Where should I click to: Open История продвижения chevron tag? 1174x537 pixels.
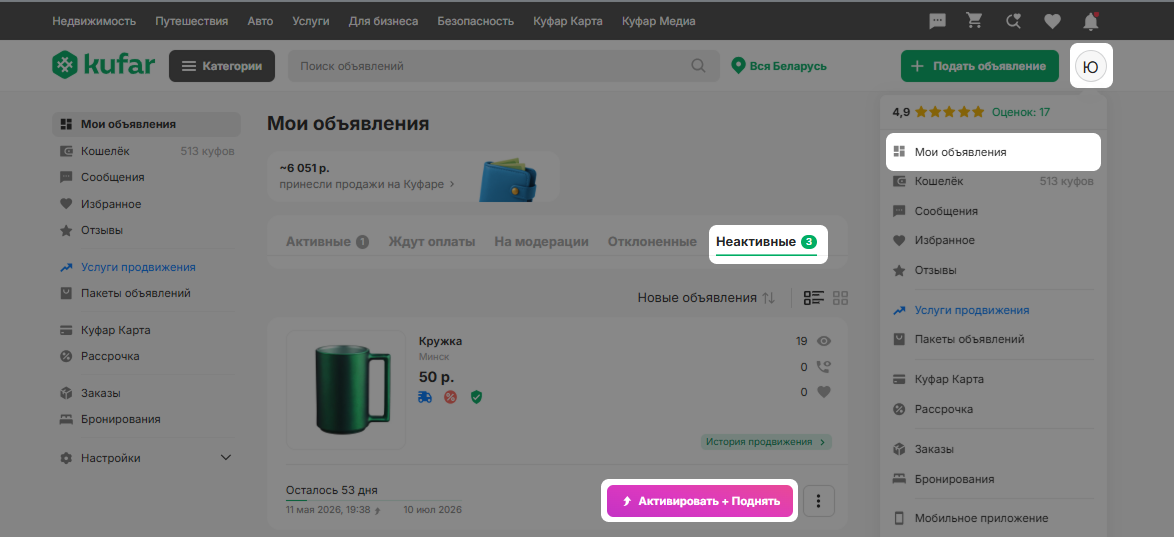pos(767,442)
